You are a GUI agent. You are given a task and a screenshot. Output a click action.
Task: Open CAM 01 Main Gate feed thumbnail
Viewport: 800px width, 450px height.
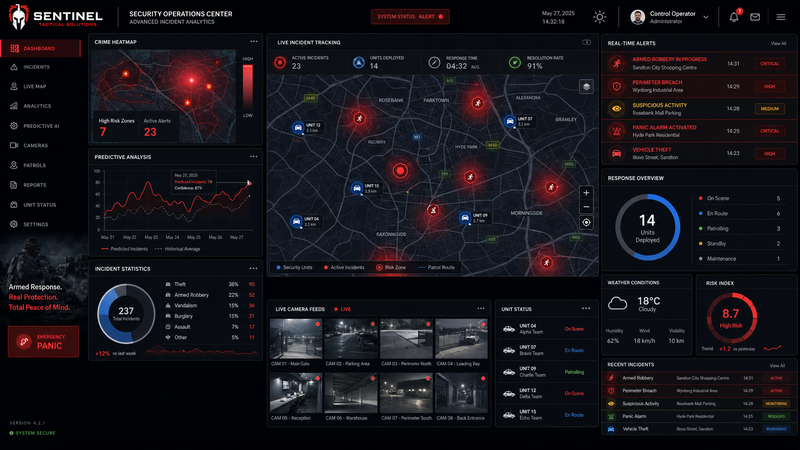pyautogui.click(x=295, y=339)
